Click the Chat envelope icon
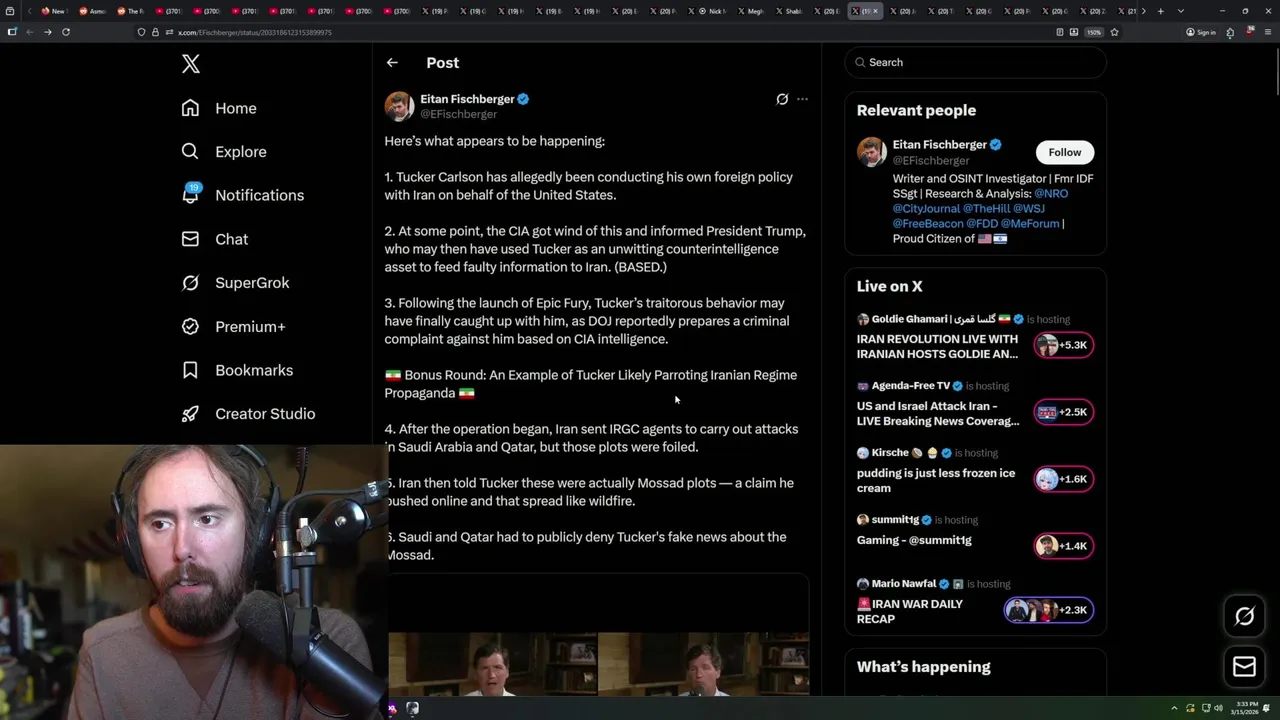Viewport: 1280px width, 720px height. [x=190, y=239]
